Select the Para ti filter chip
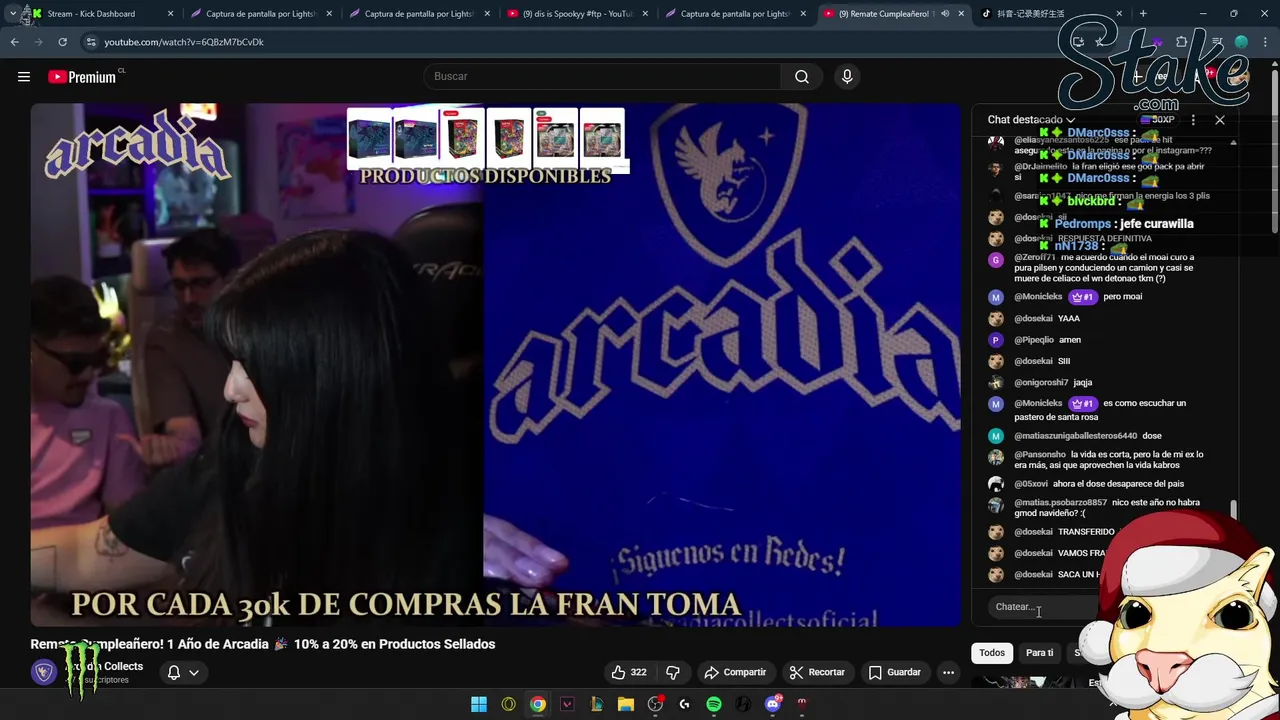The width and height of the screenshot is (1280, 720). 1039,653
